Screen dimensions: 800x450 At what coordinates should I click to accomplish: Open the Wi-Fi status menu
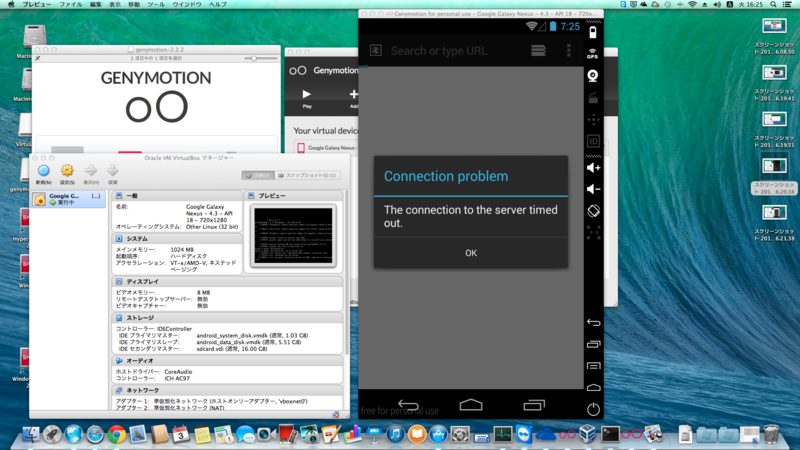(x=692, y=4)
